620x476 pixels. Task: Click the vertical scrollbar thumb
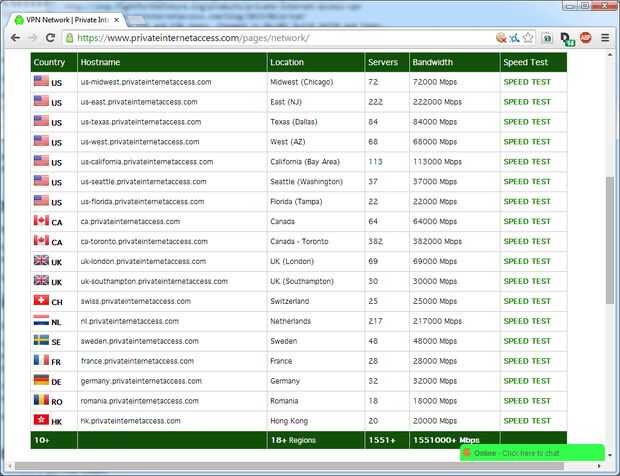click(x=609, y=240)
